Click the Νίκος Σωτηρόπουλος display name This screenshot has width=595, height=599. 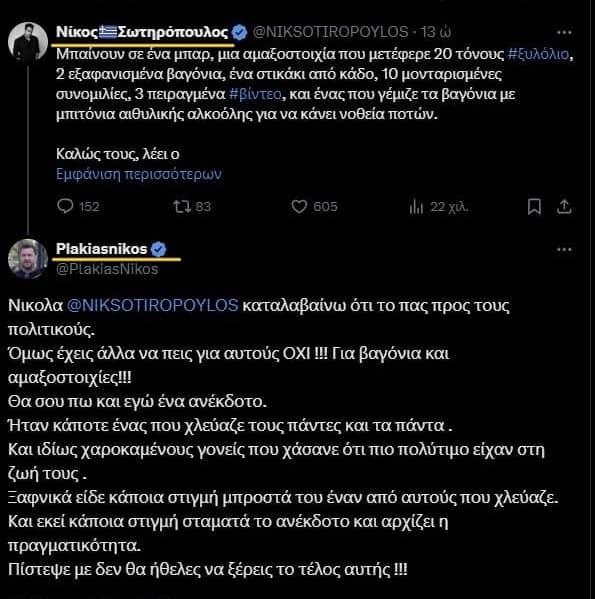(142, 32)
